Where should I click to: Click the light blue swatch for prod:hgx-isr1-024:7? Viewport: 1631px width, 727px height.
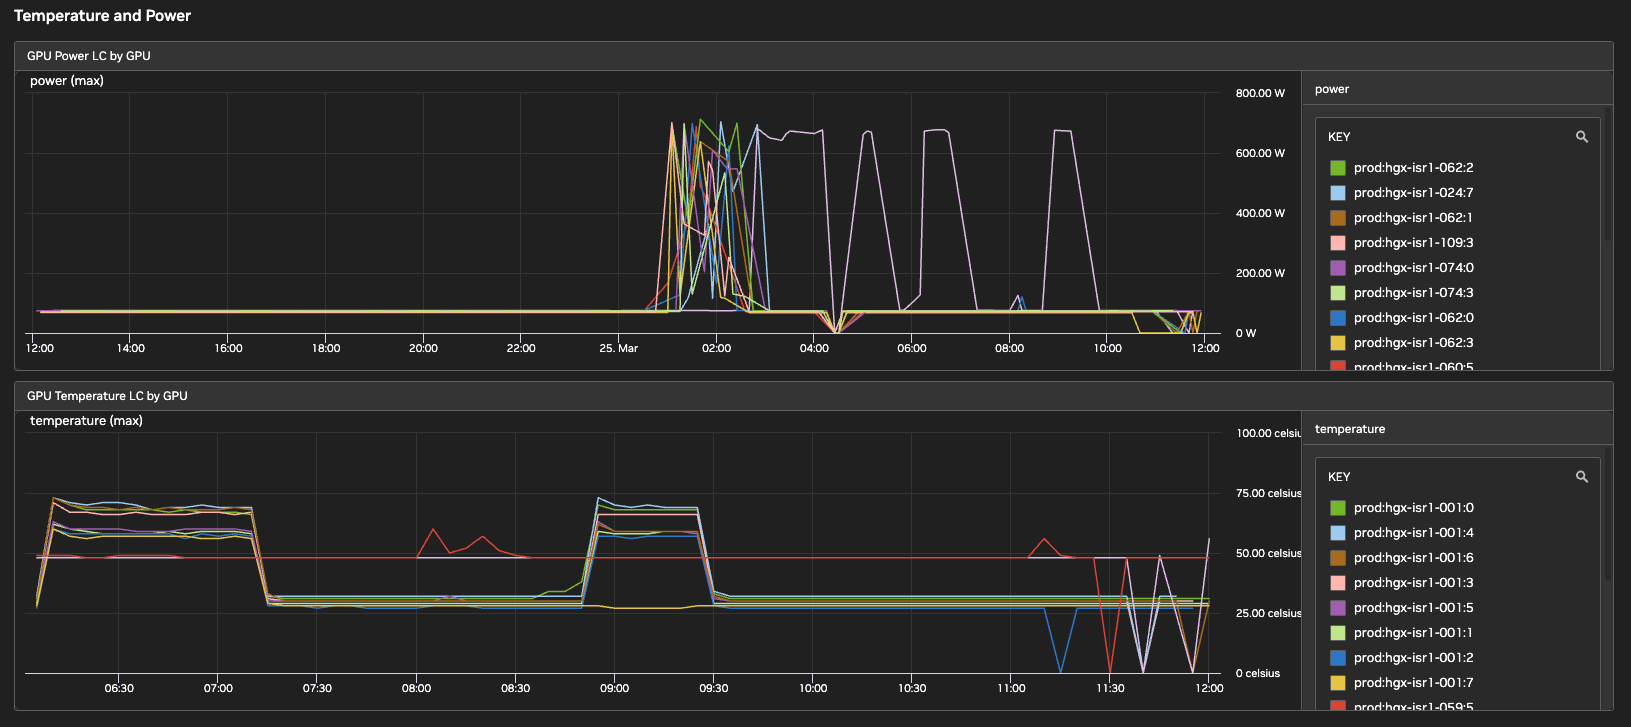click(1337, 193)
